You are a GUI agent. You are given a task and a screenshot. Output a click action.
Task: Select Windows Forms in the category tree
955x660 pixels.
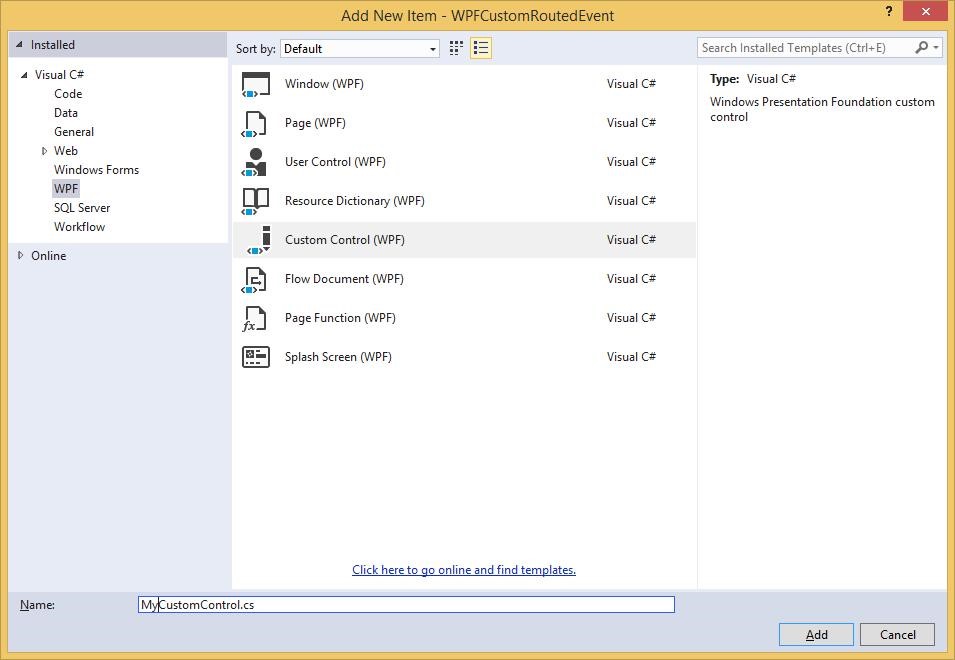click(x=96, y=170)
